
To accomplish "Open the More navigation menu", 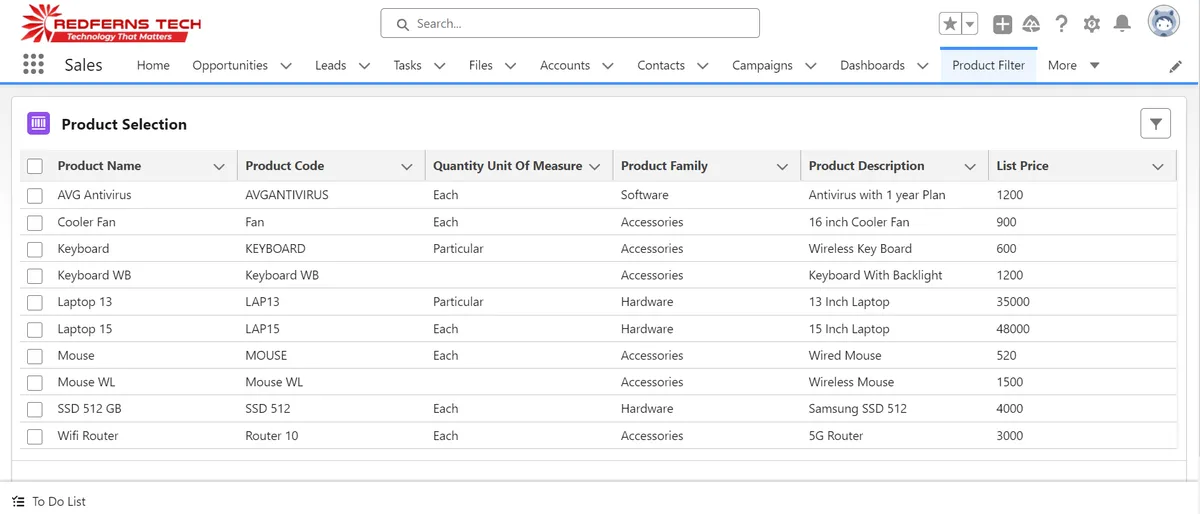I will [1073, 65].
